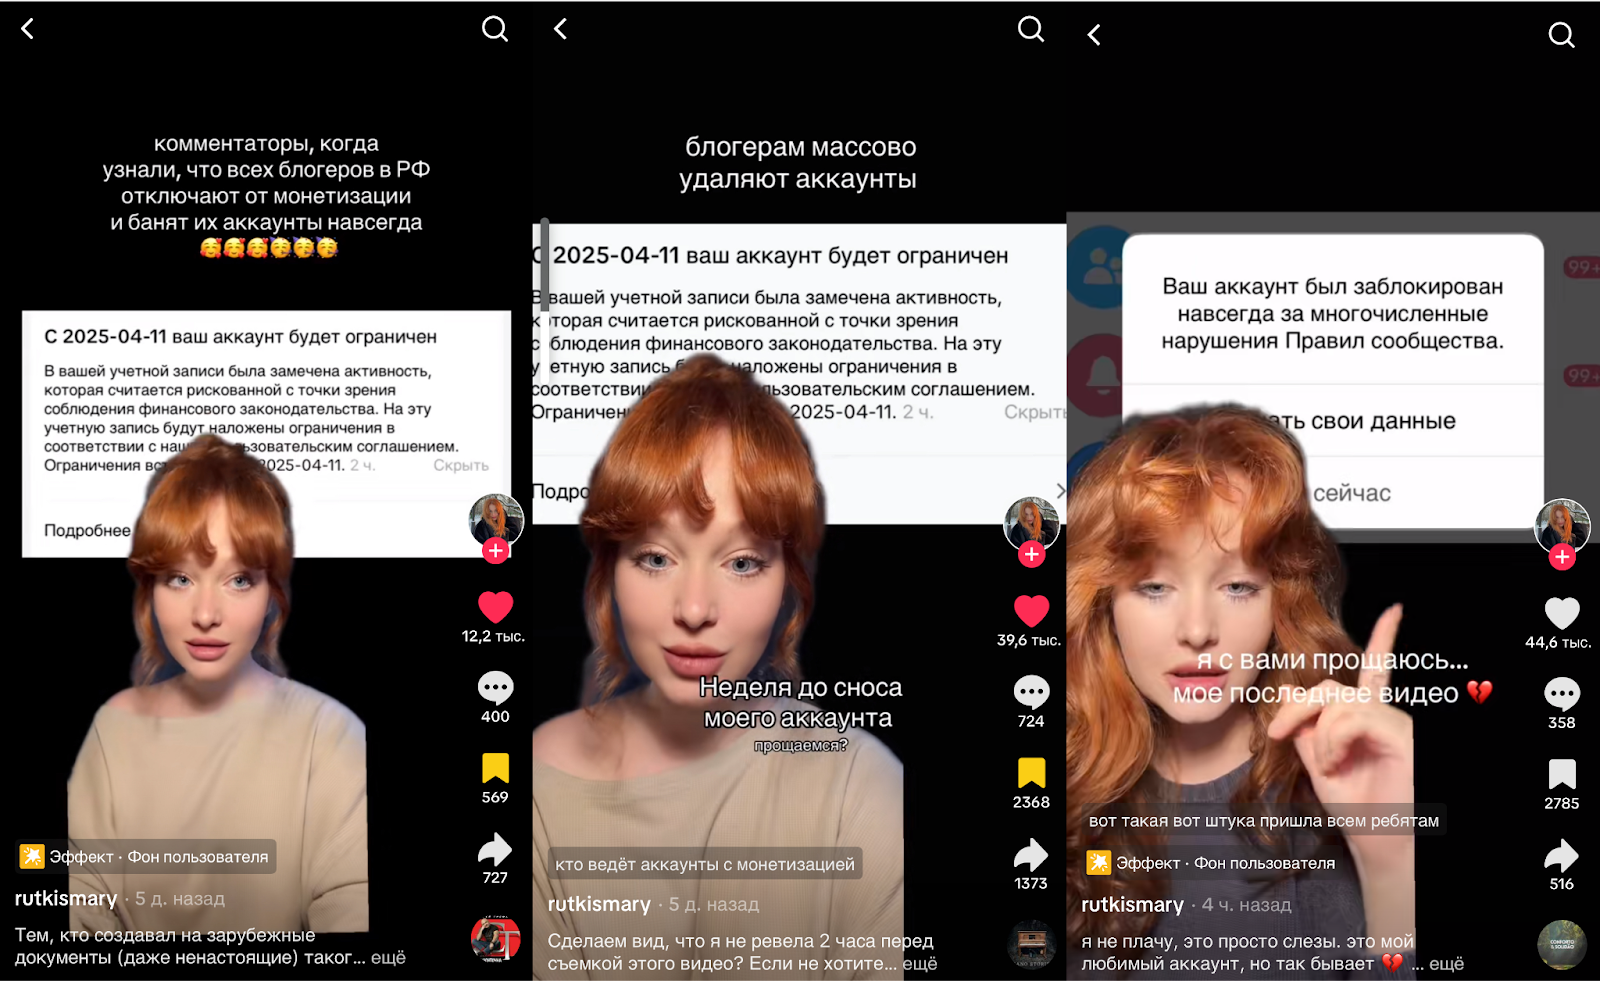This screenshot has width=1600, height=981.
Task: Share the video with 516 shares
Action: 1562,856
